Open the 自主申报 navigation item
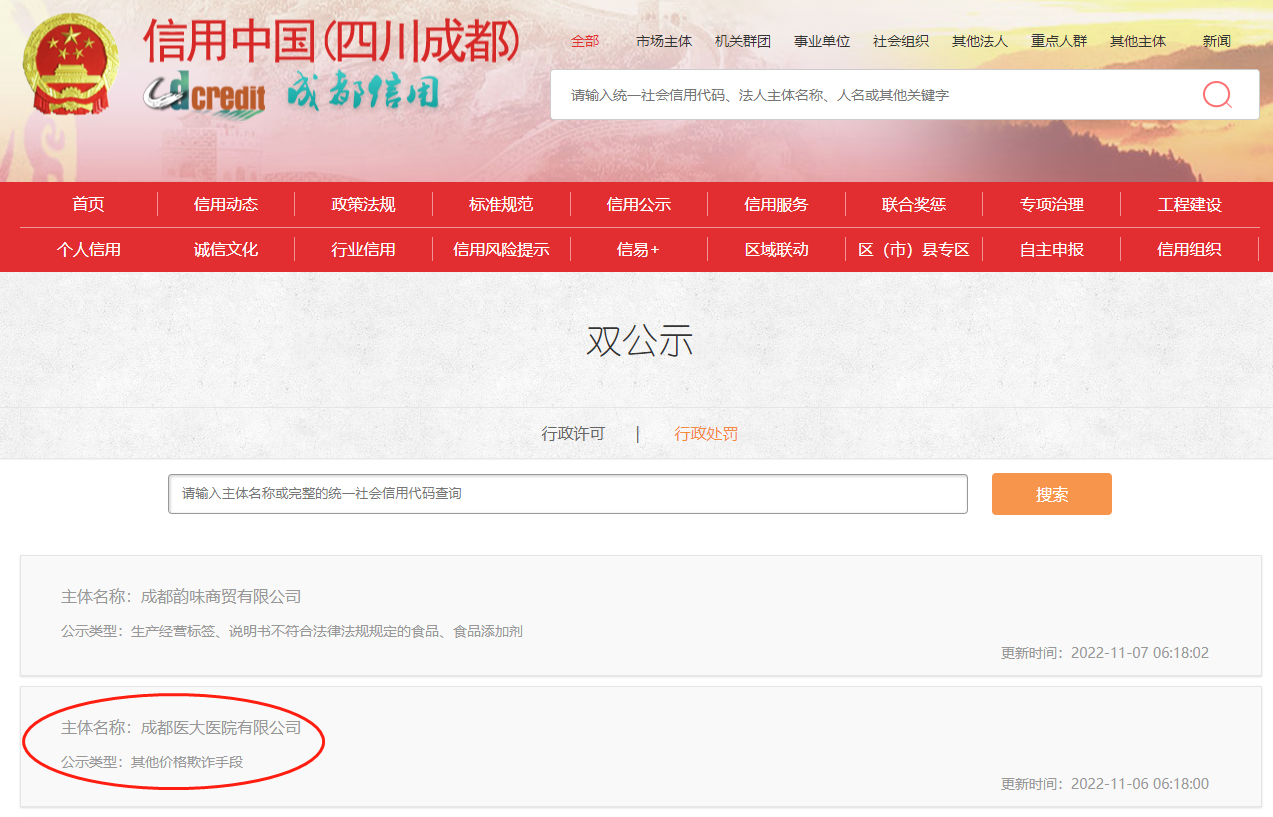This screenshot has height=817, width=1273. [x=1052, y=249]
